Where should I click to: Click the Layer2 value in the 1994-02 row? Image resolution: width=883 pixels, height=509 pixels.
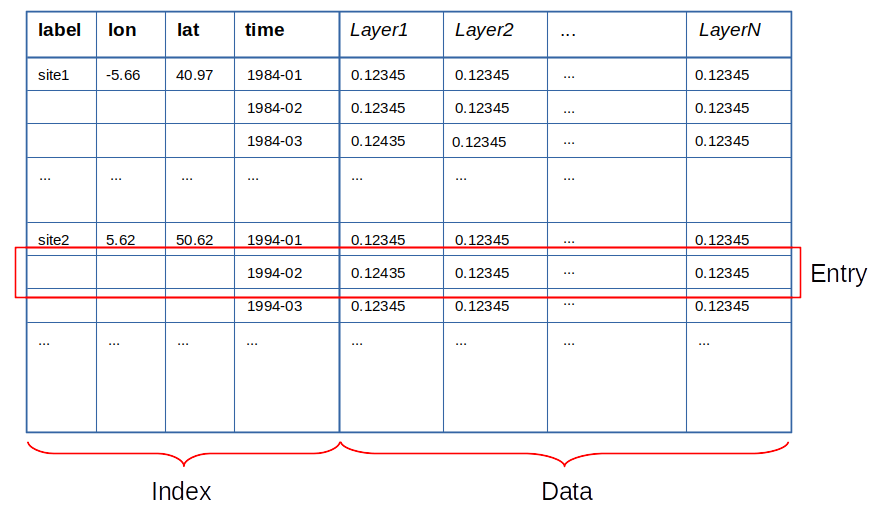click(482, 273)
